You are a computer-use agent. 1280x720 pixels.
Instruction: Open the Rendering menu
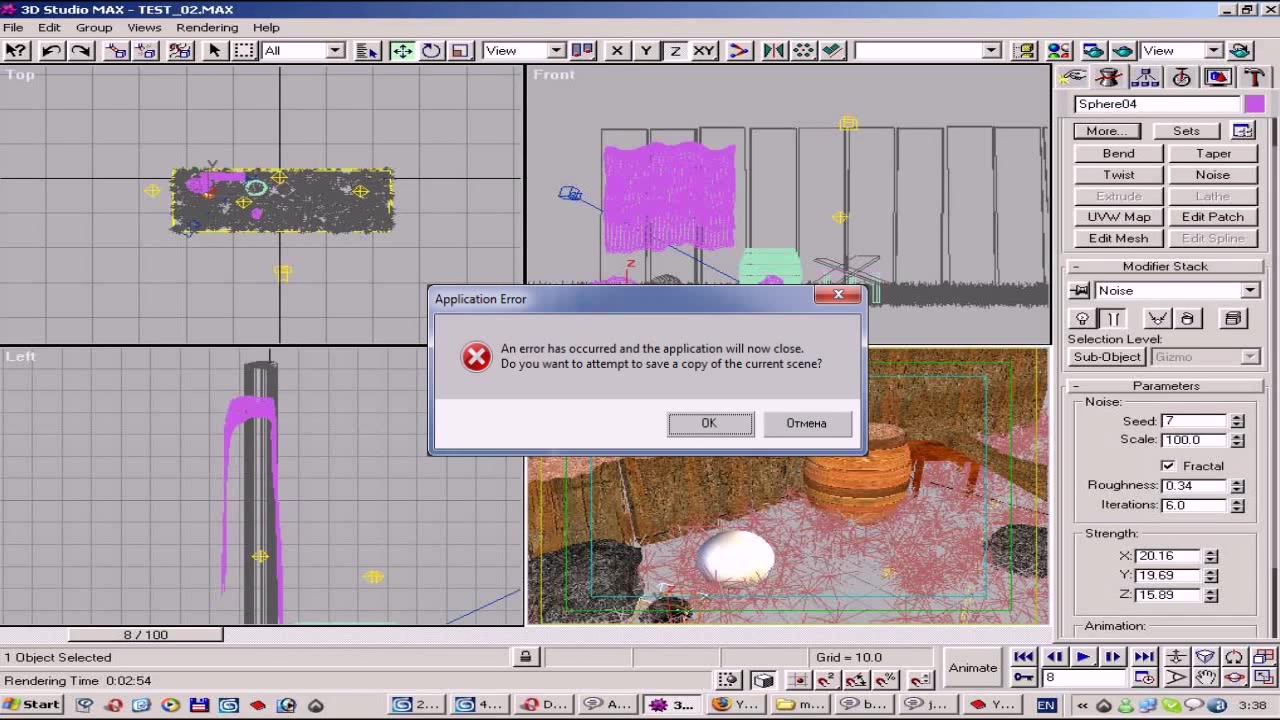(207, 27)
